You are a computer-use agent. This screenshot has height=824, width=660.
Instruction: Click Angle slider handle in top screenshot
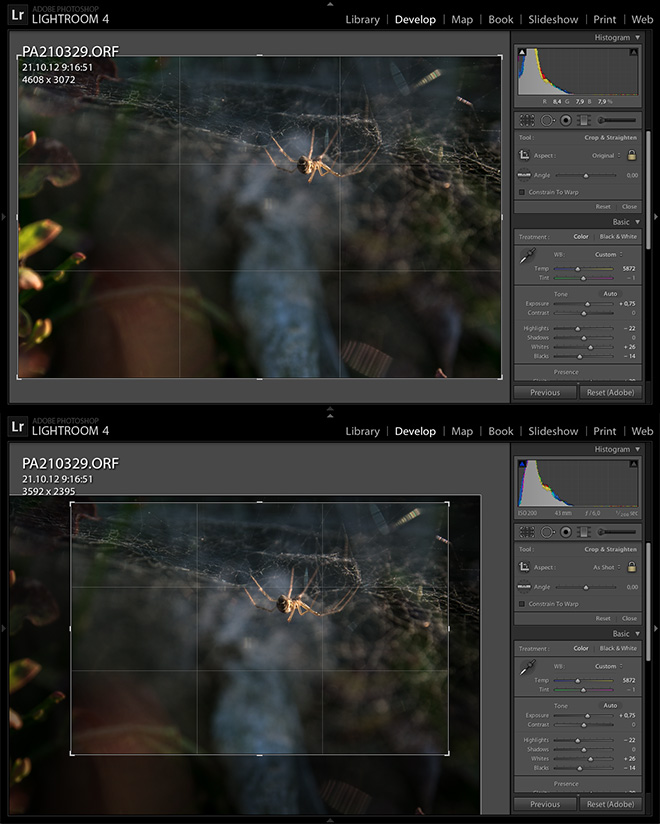[586, 176]
